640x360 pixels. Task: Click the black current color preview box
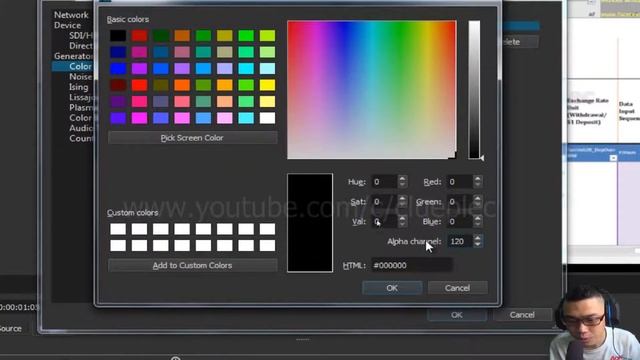[310, 223]
